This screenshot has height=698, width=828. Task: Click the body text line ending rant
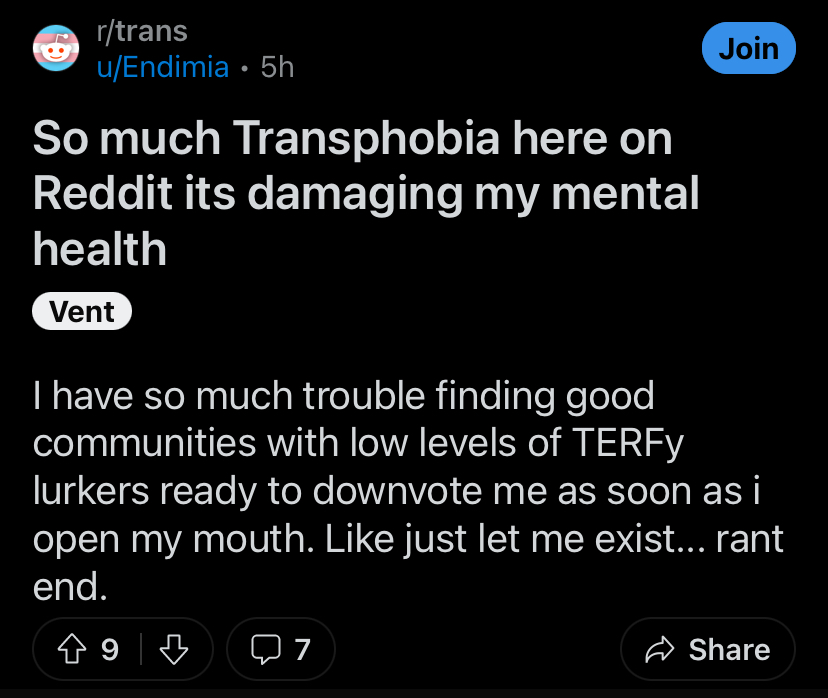click(x=408, y=539)
